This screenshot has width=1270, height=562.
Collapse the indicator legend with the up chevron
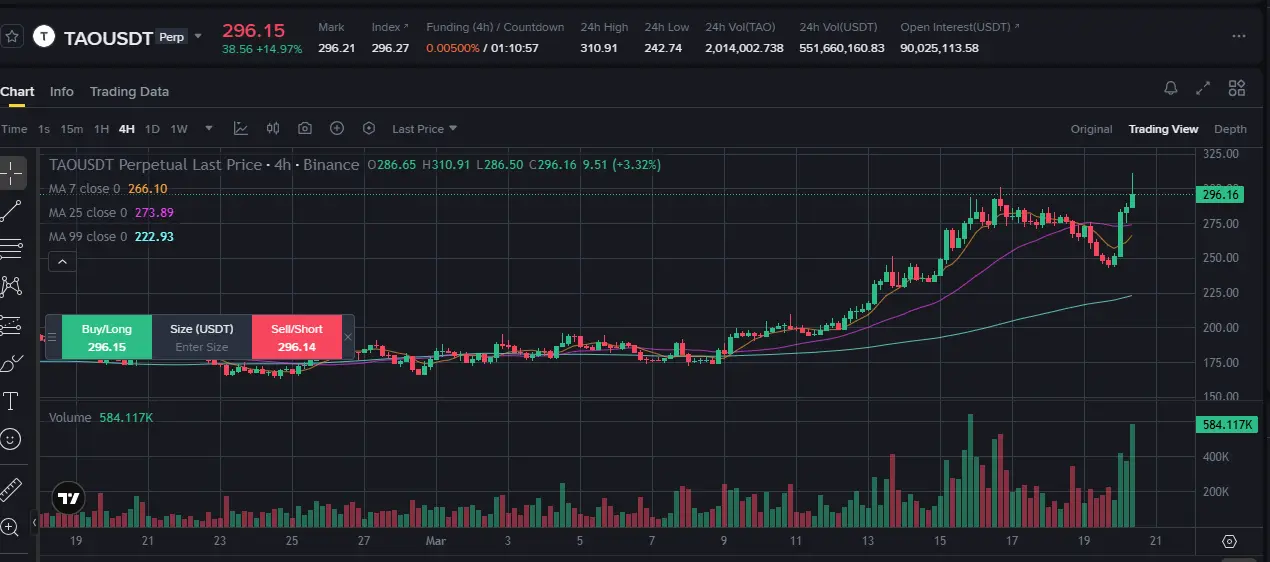[61, 262]
